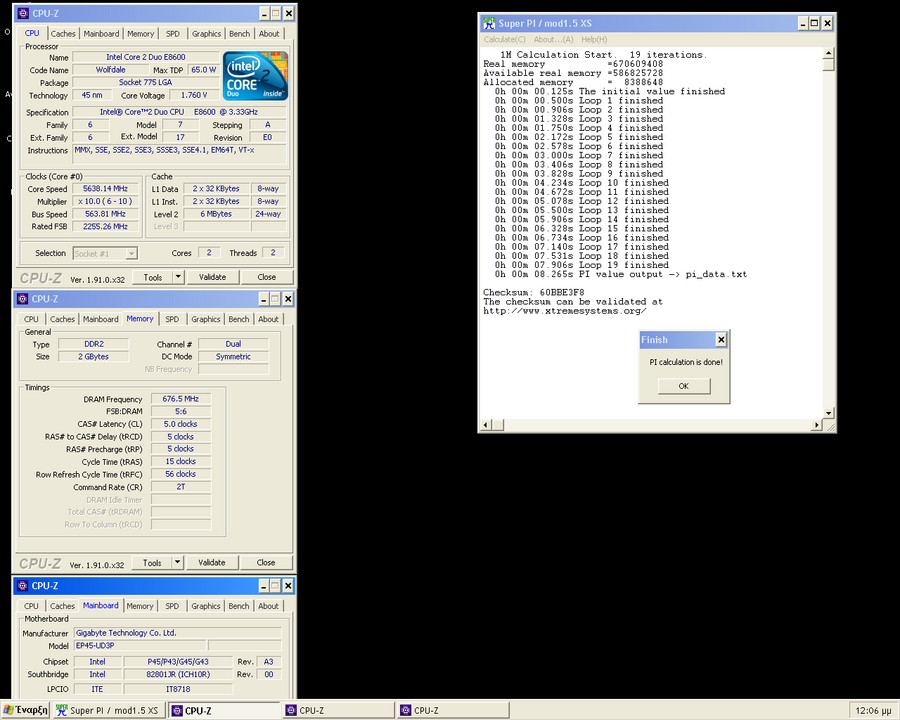This screenshot has height=720, width=900.
Task: Click the Super PI horizontal scroll-left arrow
Action: (x=486, y=425)
